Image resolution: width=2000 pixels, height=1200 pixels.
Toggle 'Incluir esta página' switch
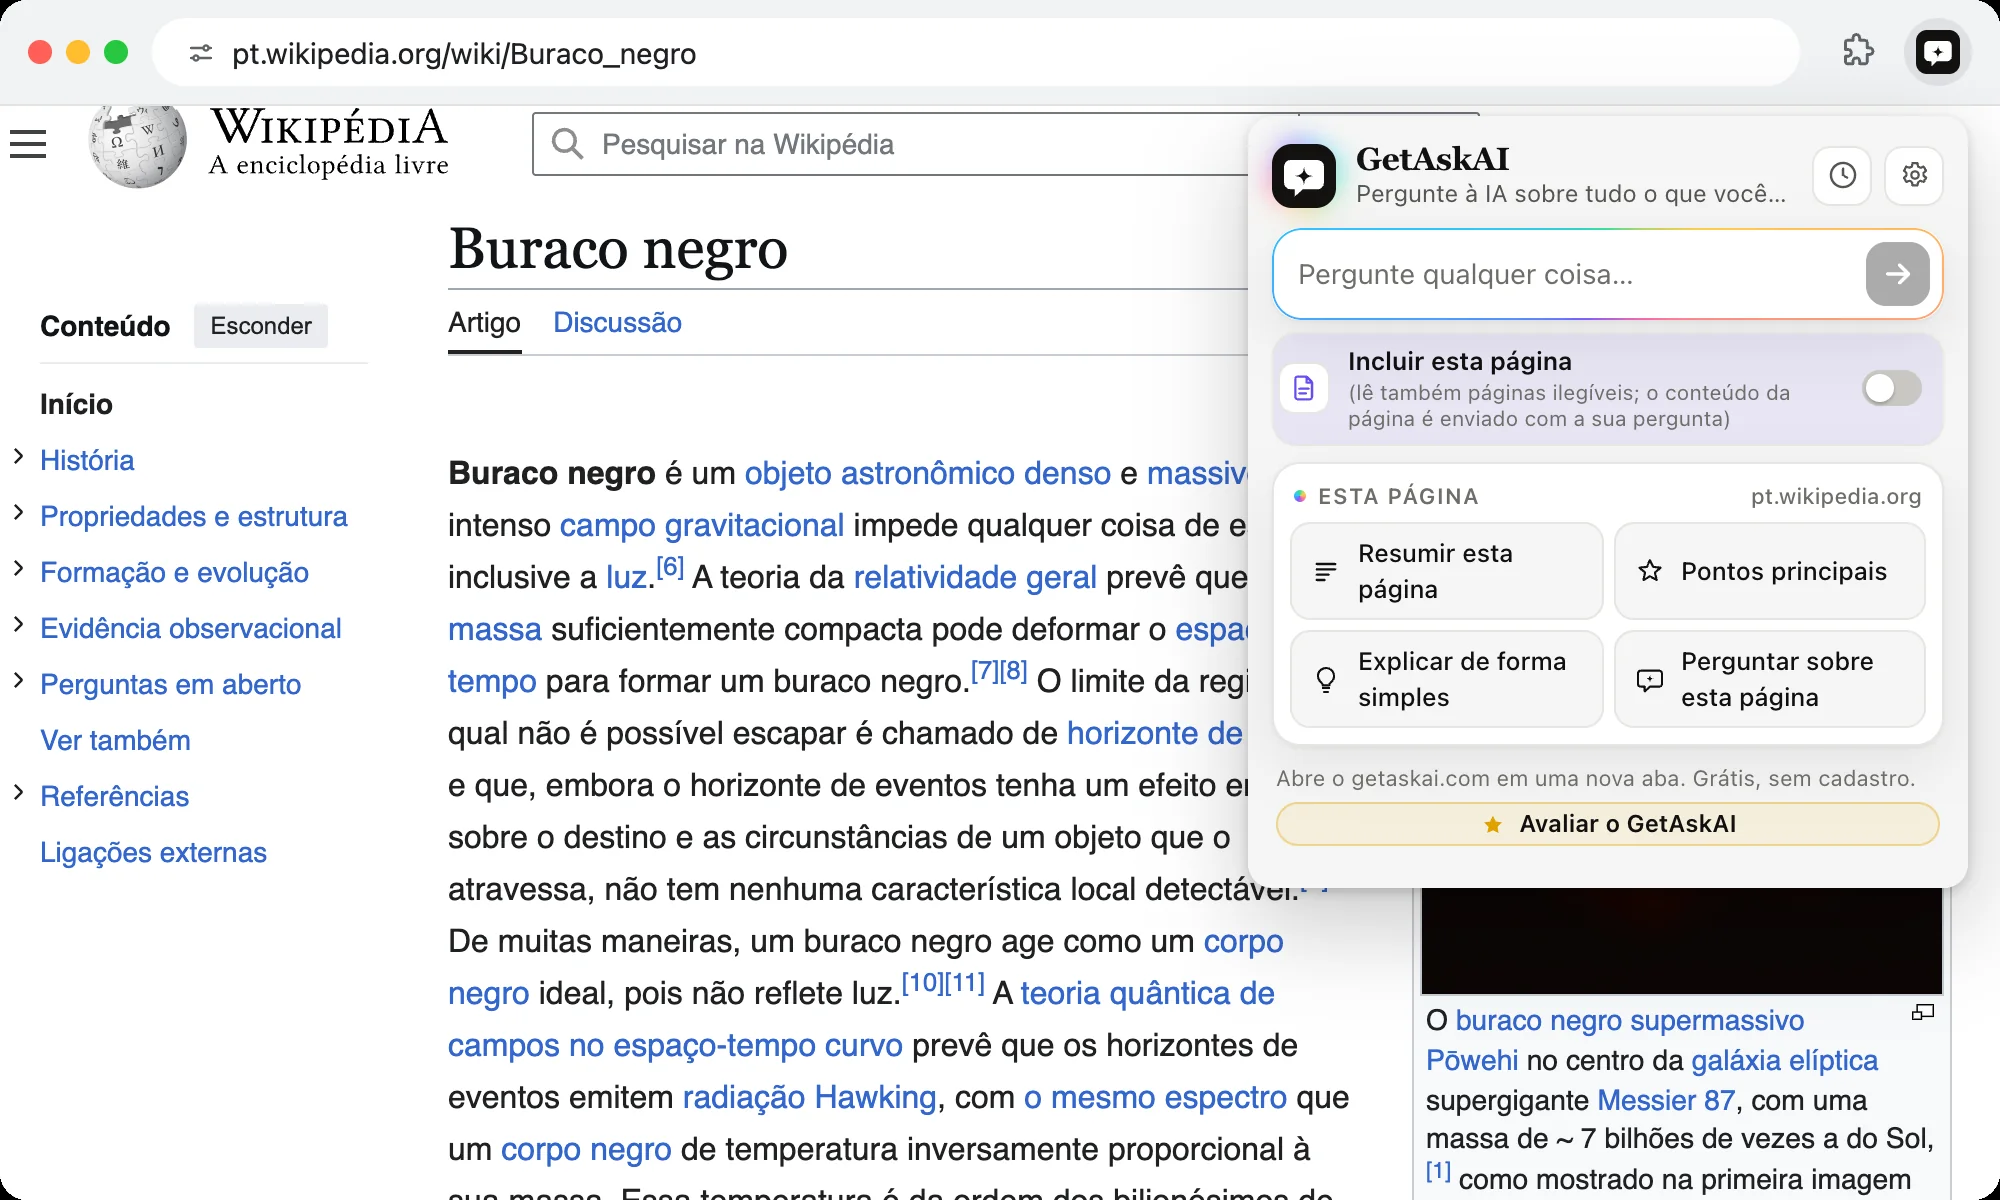(1891, 388)
